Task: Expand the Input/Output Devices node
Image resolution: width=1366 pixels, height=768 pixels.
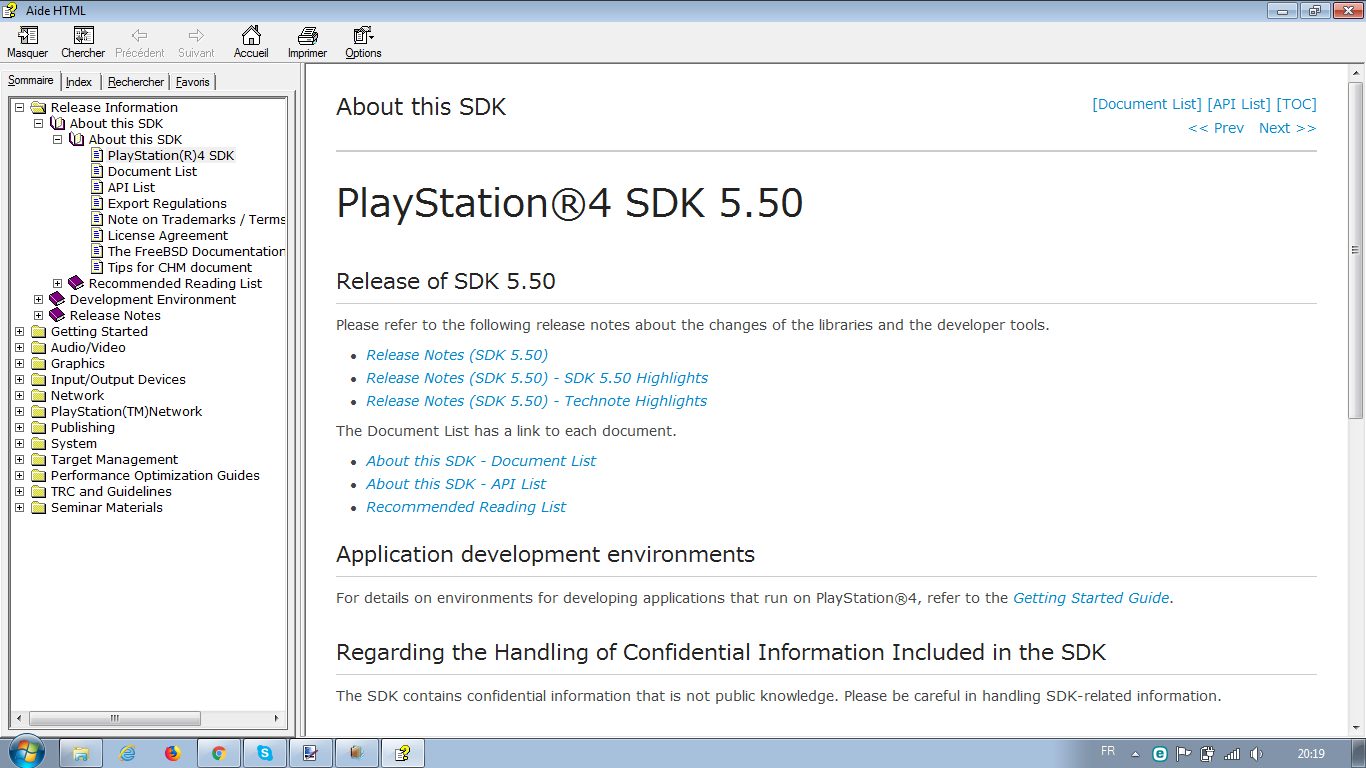Action: (x=19, y=379)
